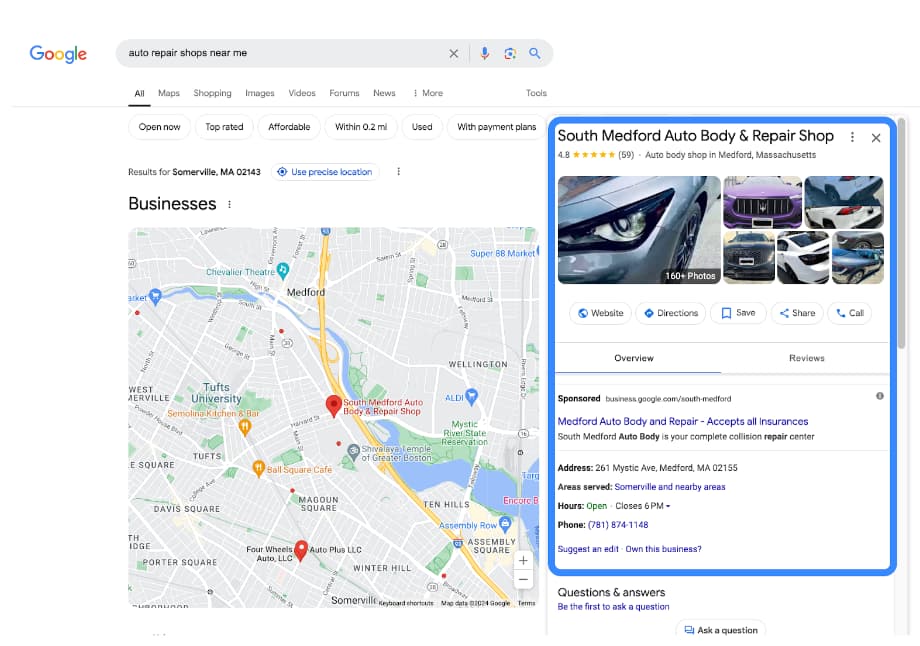The width and height of the screenshot is (920, 646).
Task: Expand the More search categories menu
Action: [428, 93]
